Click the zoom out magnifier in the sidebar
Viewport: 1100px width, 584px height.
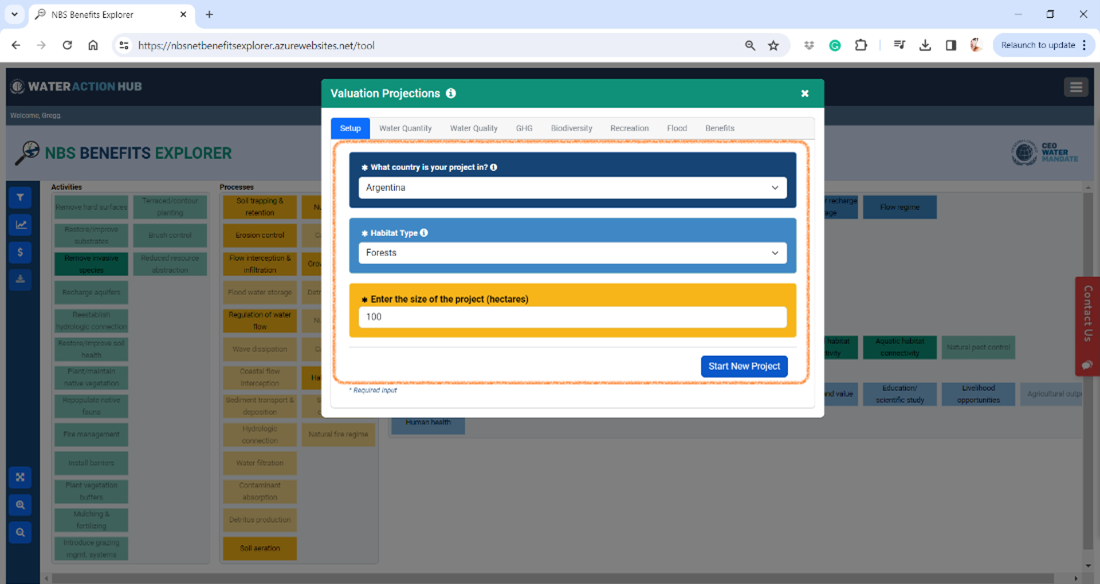pyautogui.click(x=20, y=533)
